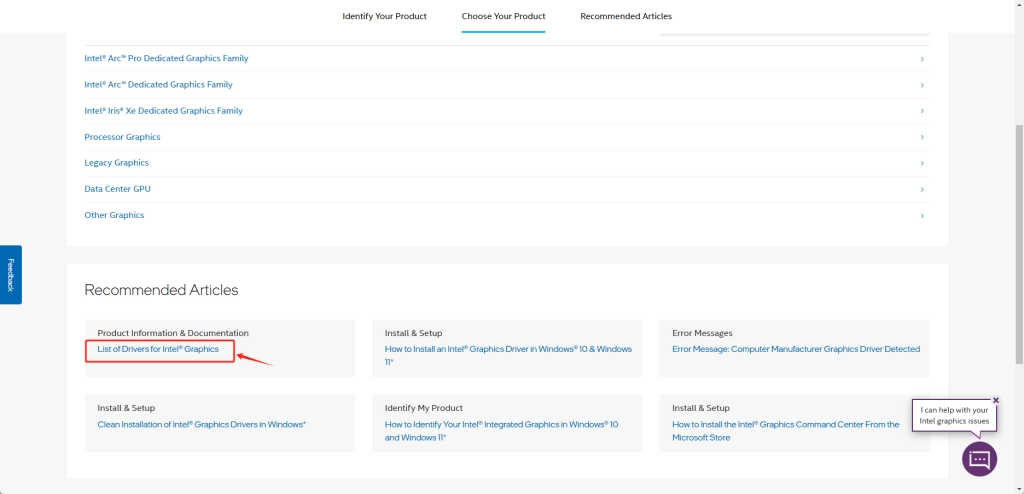
Task: Open Intel Iris Xe Dedicated Graphics Family
Action: [163, 110]
